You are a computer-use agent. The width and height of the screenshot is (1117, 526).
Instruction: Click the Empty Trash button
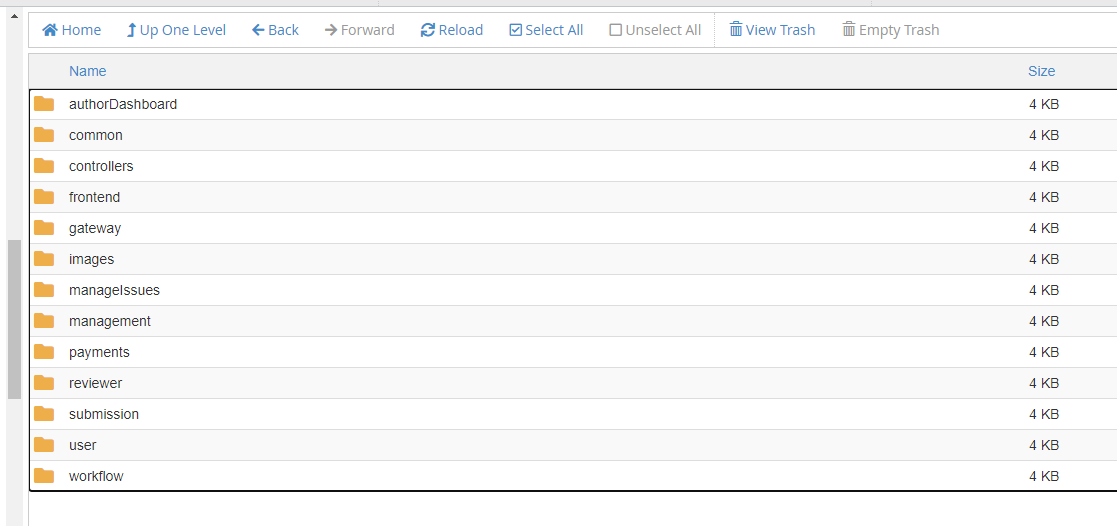pos(890,30)
